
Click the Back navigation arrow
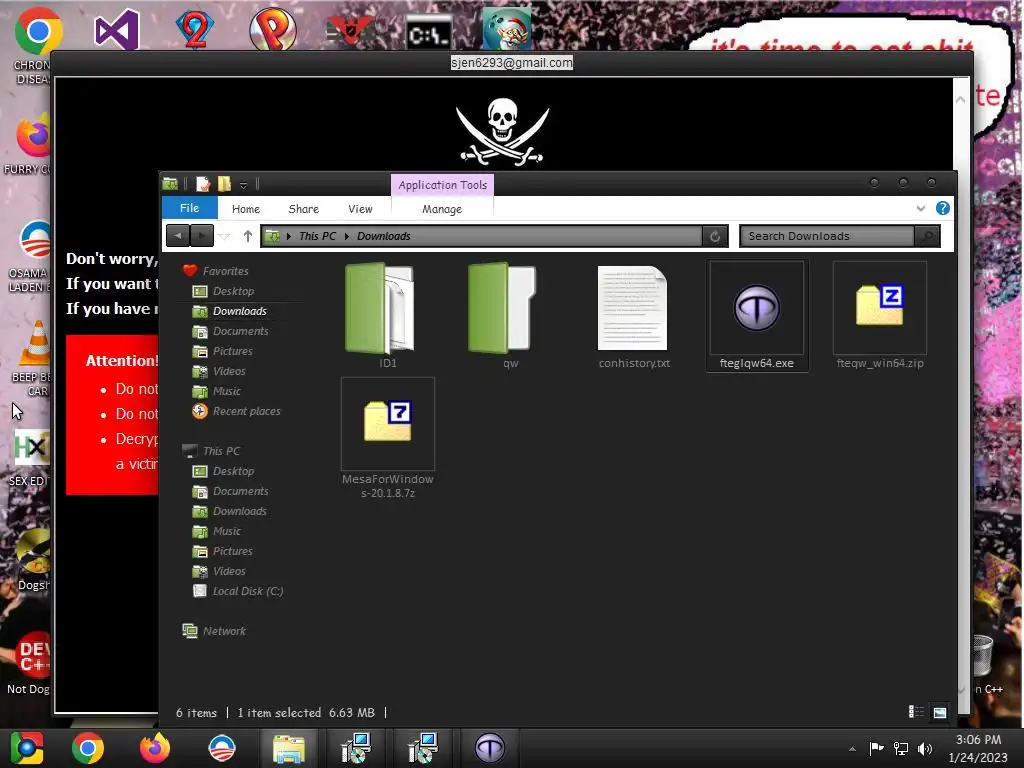point(178,236)
